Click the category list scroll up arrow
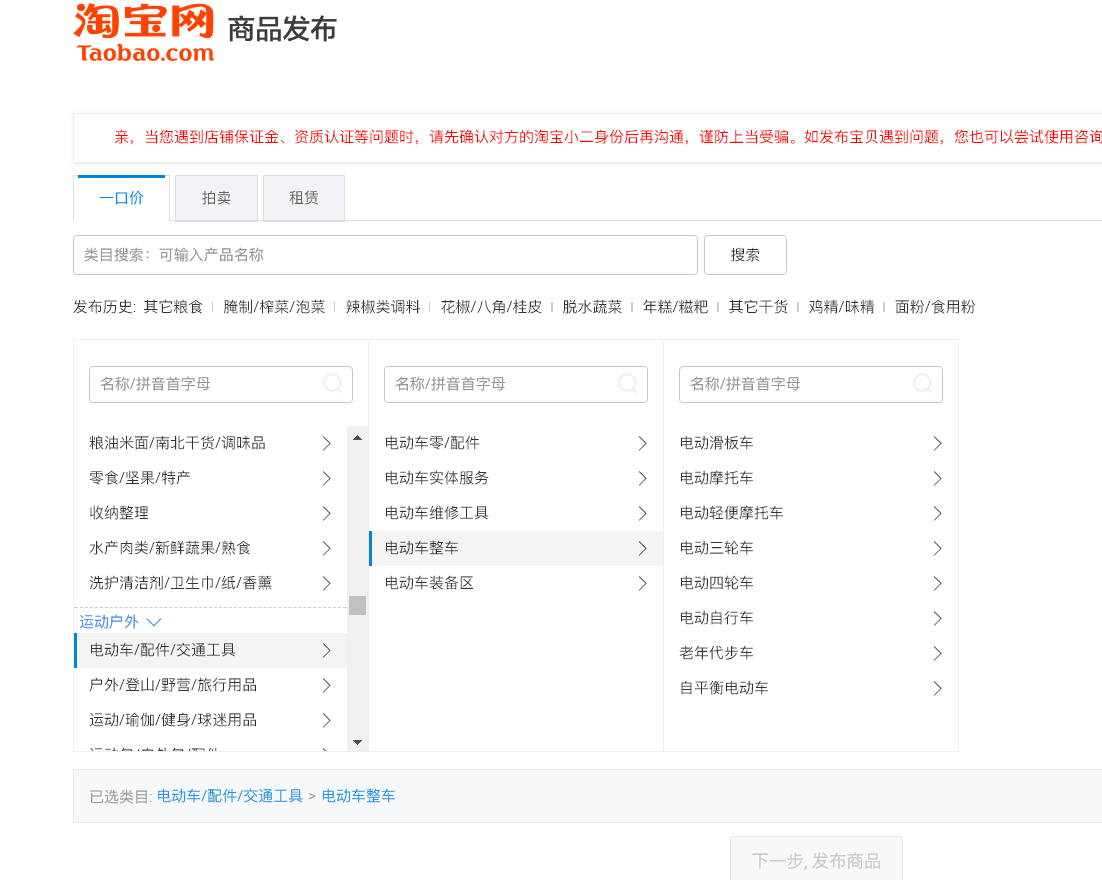1102x880 pixels. coord(358,438)
